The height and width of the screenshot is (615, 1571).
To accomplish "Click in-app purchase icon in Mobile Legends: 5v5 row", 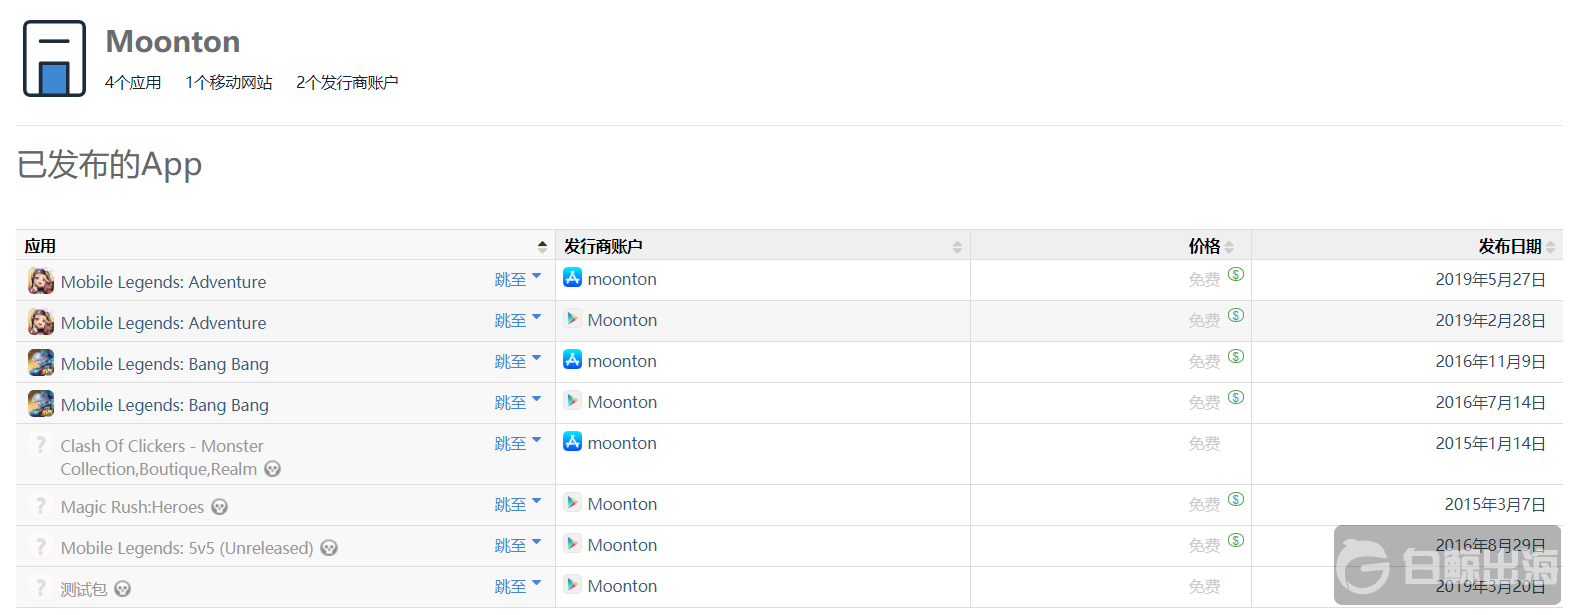I will point(1236,540).
